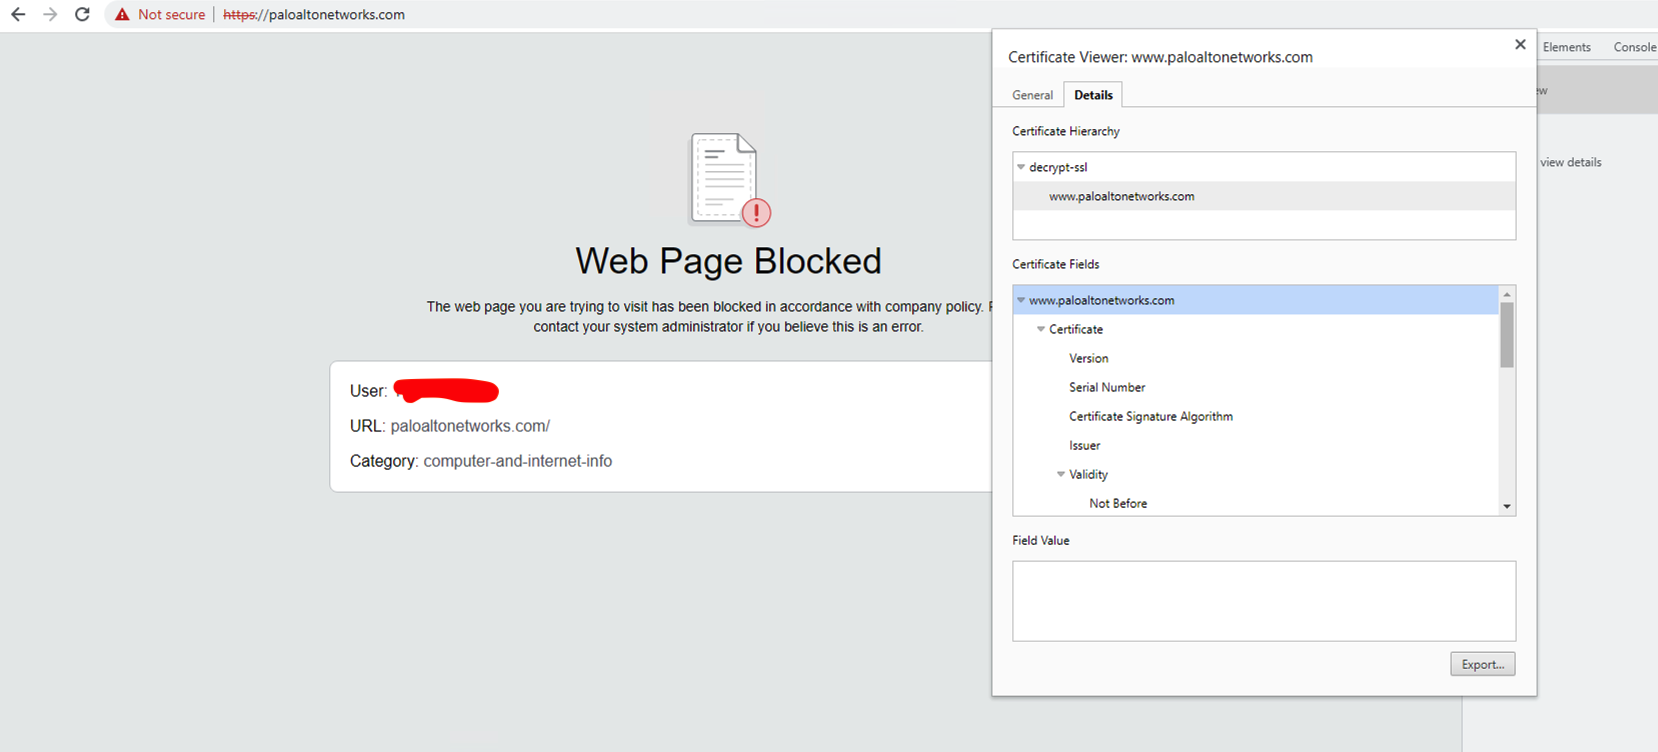Click the Not secure warning triangle icon
The width and height of the screenshot is (1658, 752).
(122, 14)
